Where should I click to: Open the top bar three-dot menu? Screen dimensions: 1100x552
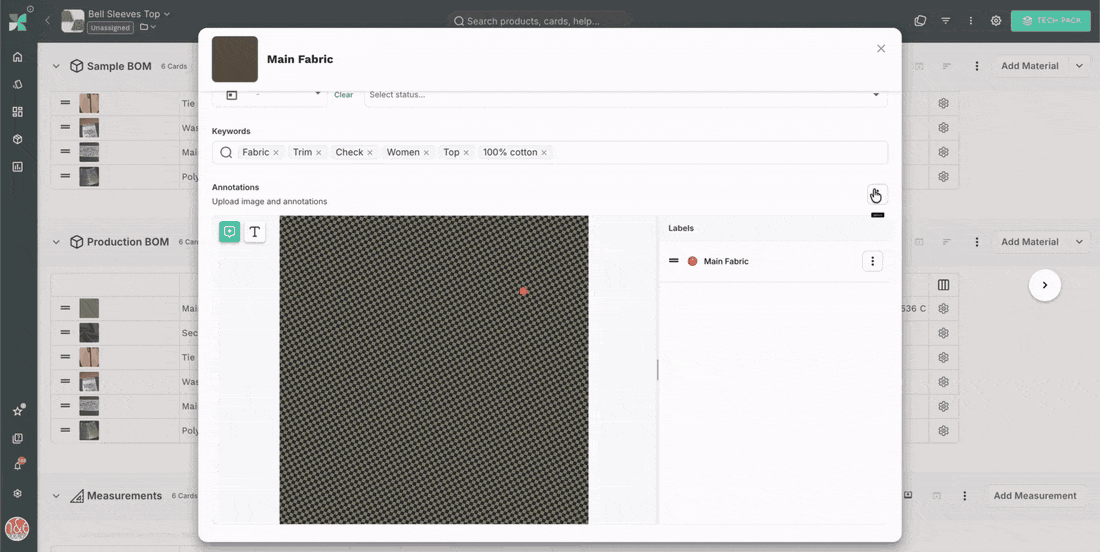[x=971, y=20]
